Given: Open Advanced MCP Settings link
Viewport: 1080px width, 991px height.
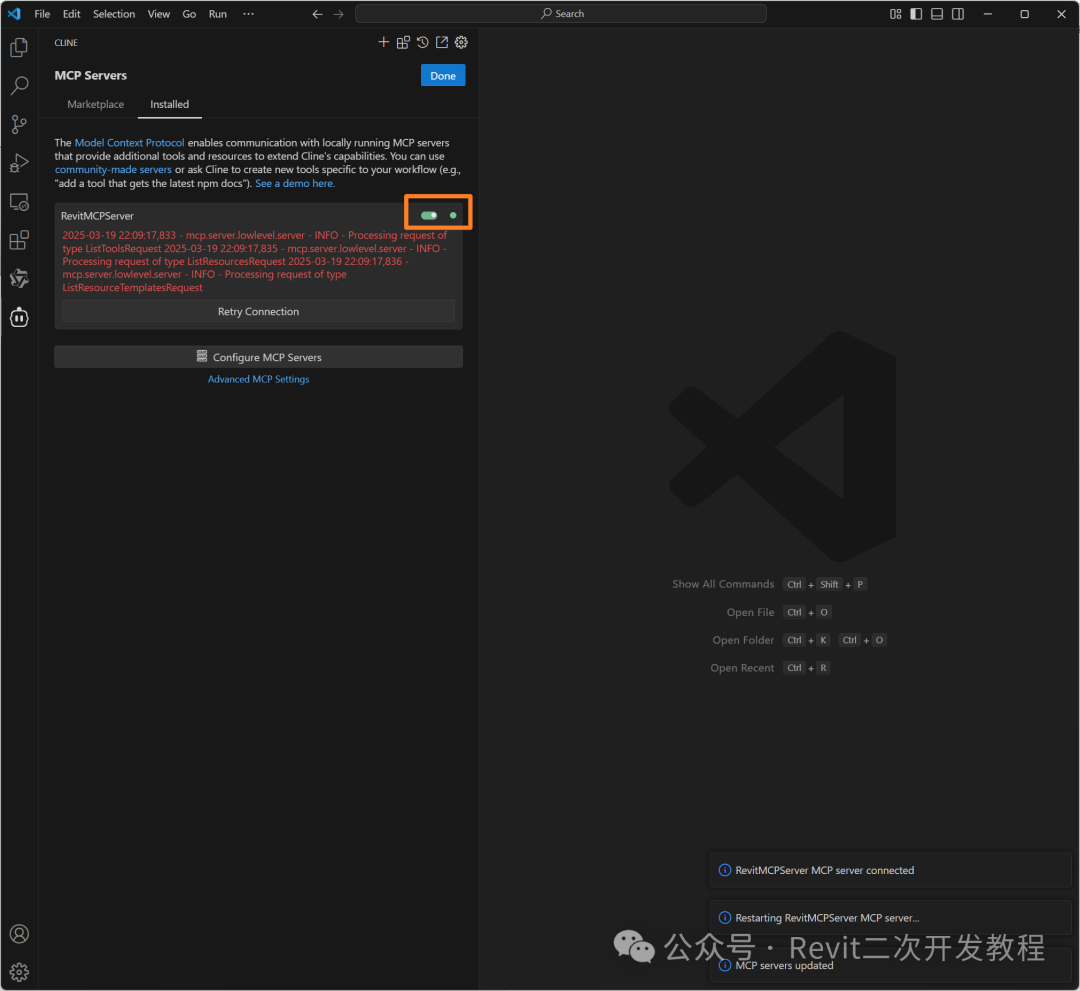Looking at the screenshot, I should (258, 379).
